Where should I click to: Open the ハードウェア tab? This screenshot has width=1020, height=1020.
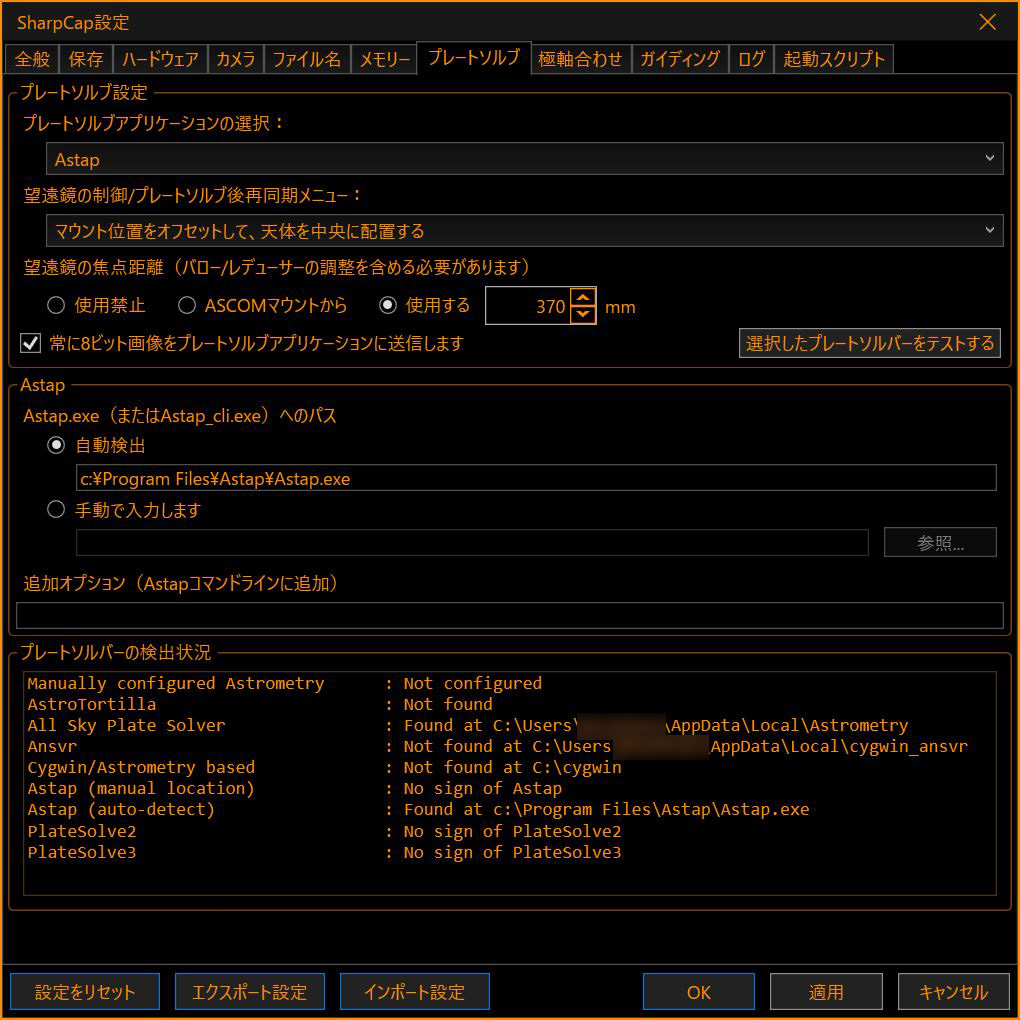[160, 59]
